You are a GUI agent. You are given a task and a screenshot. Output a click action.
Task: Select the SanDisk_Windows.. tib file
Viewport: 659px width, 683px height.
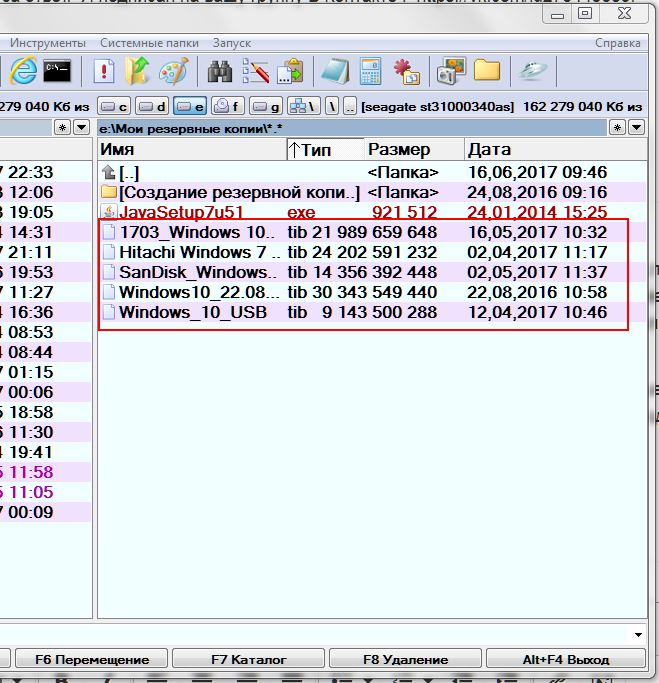pyautogui.click(x=372, y=272)
